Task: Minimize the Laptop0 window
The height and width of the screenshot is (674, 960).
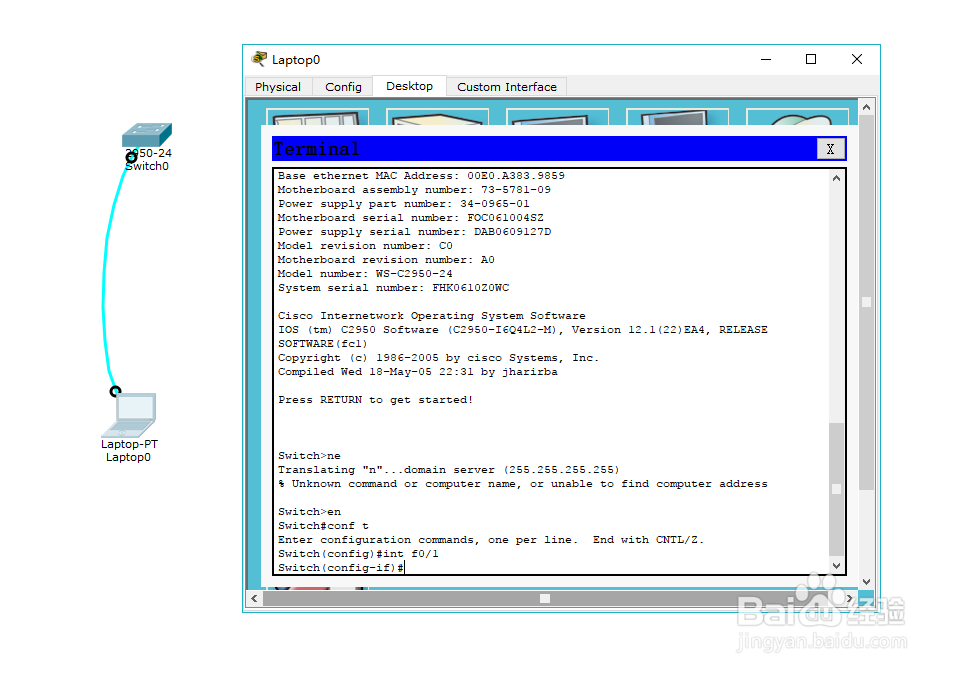Action: click(766, 59)
